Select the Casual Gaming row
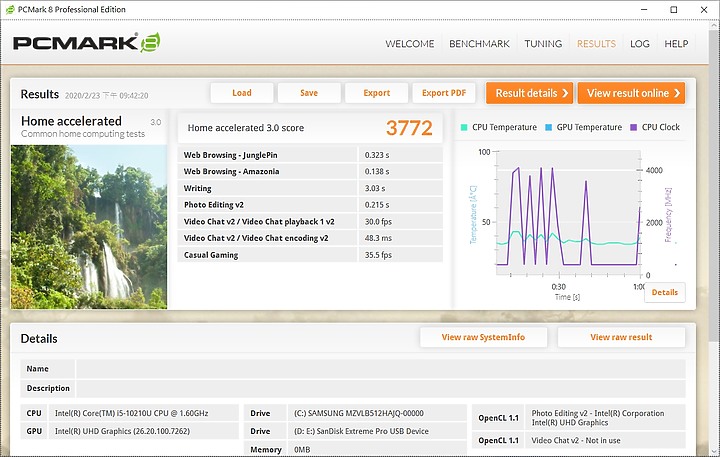The width and height of the screenshot is (720, 457). 310,255
